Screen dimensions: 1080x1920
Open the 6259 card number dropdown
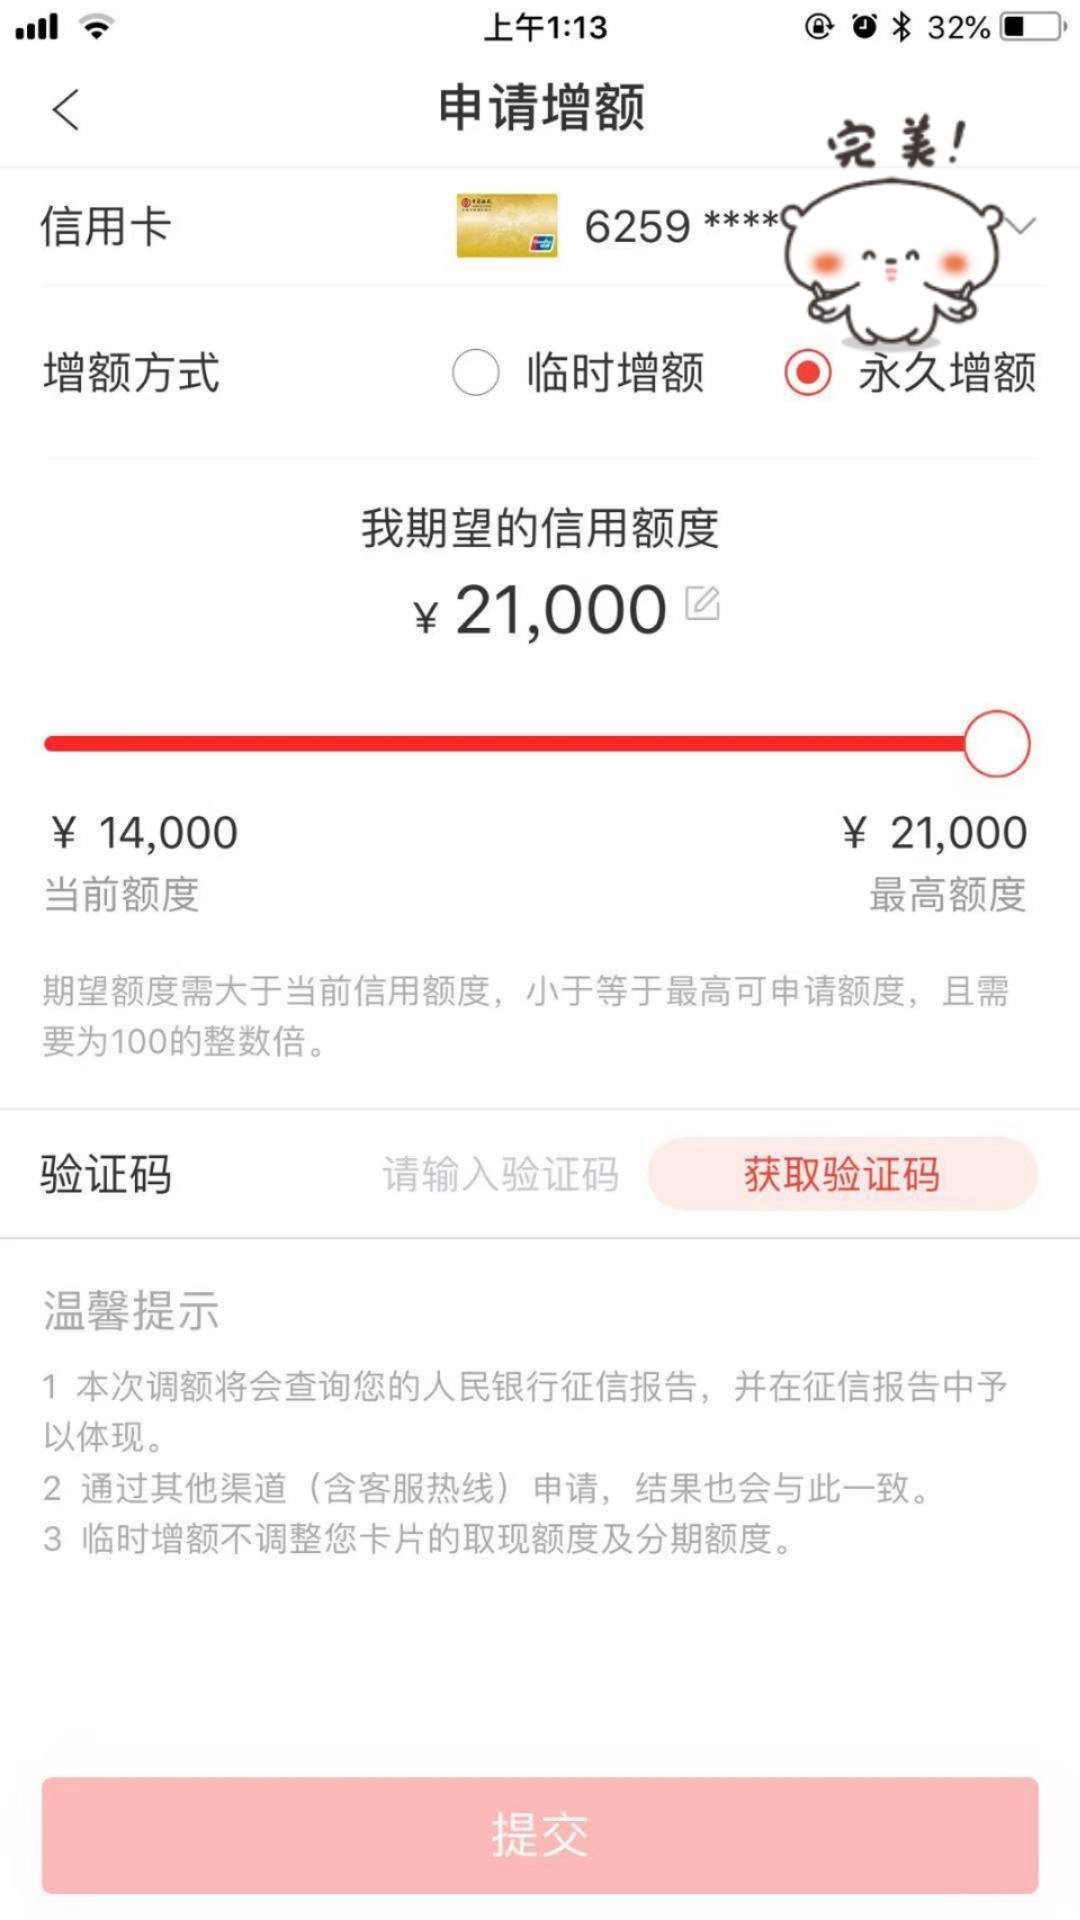682,226
